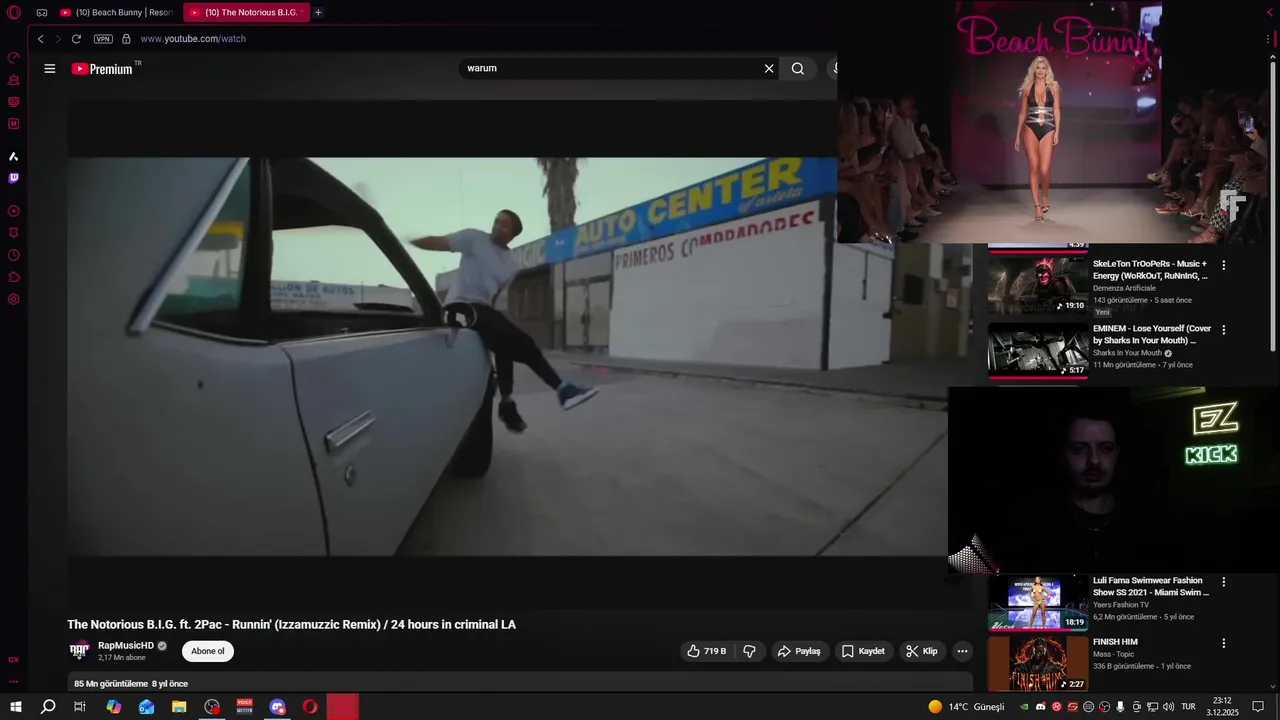
Task: Open a new browser tab
Action: pyautogui.click(x=318, y=12)
